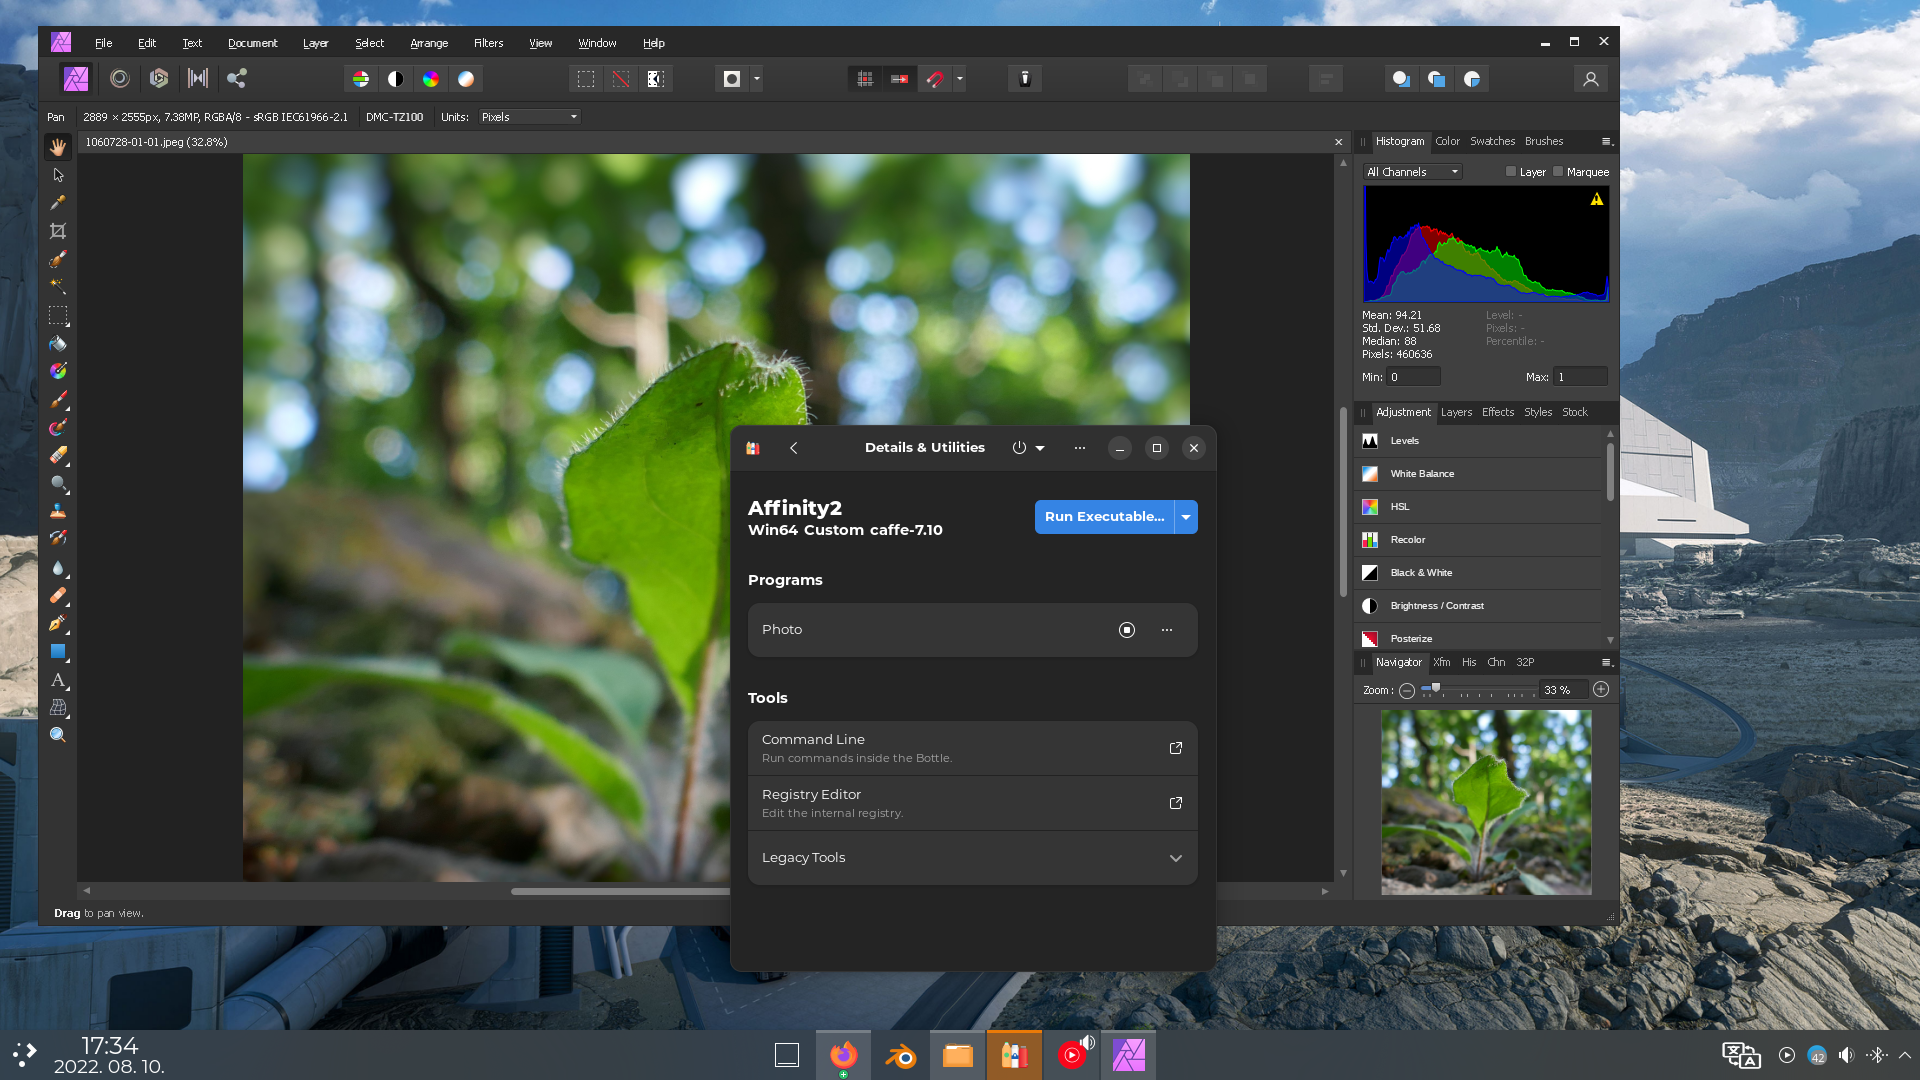Toggle snapping with the magnet icon
This screenshot has height=1080, width=1920.
tap(934, 78)
